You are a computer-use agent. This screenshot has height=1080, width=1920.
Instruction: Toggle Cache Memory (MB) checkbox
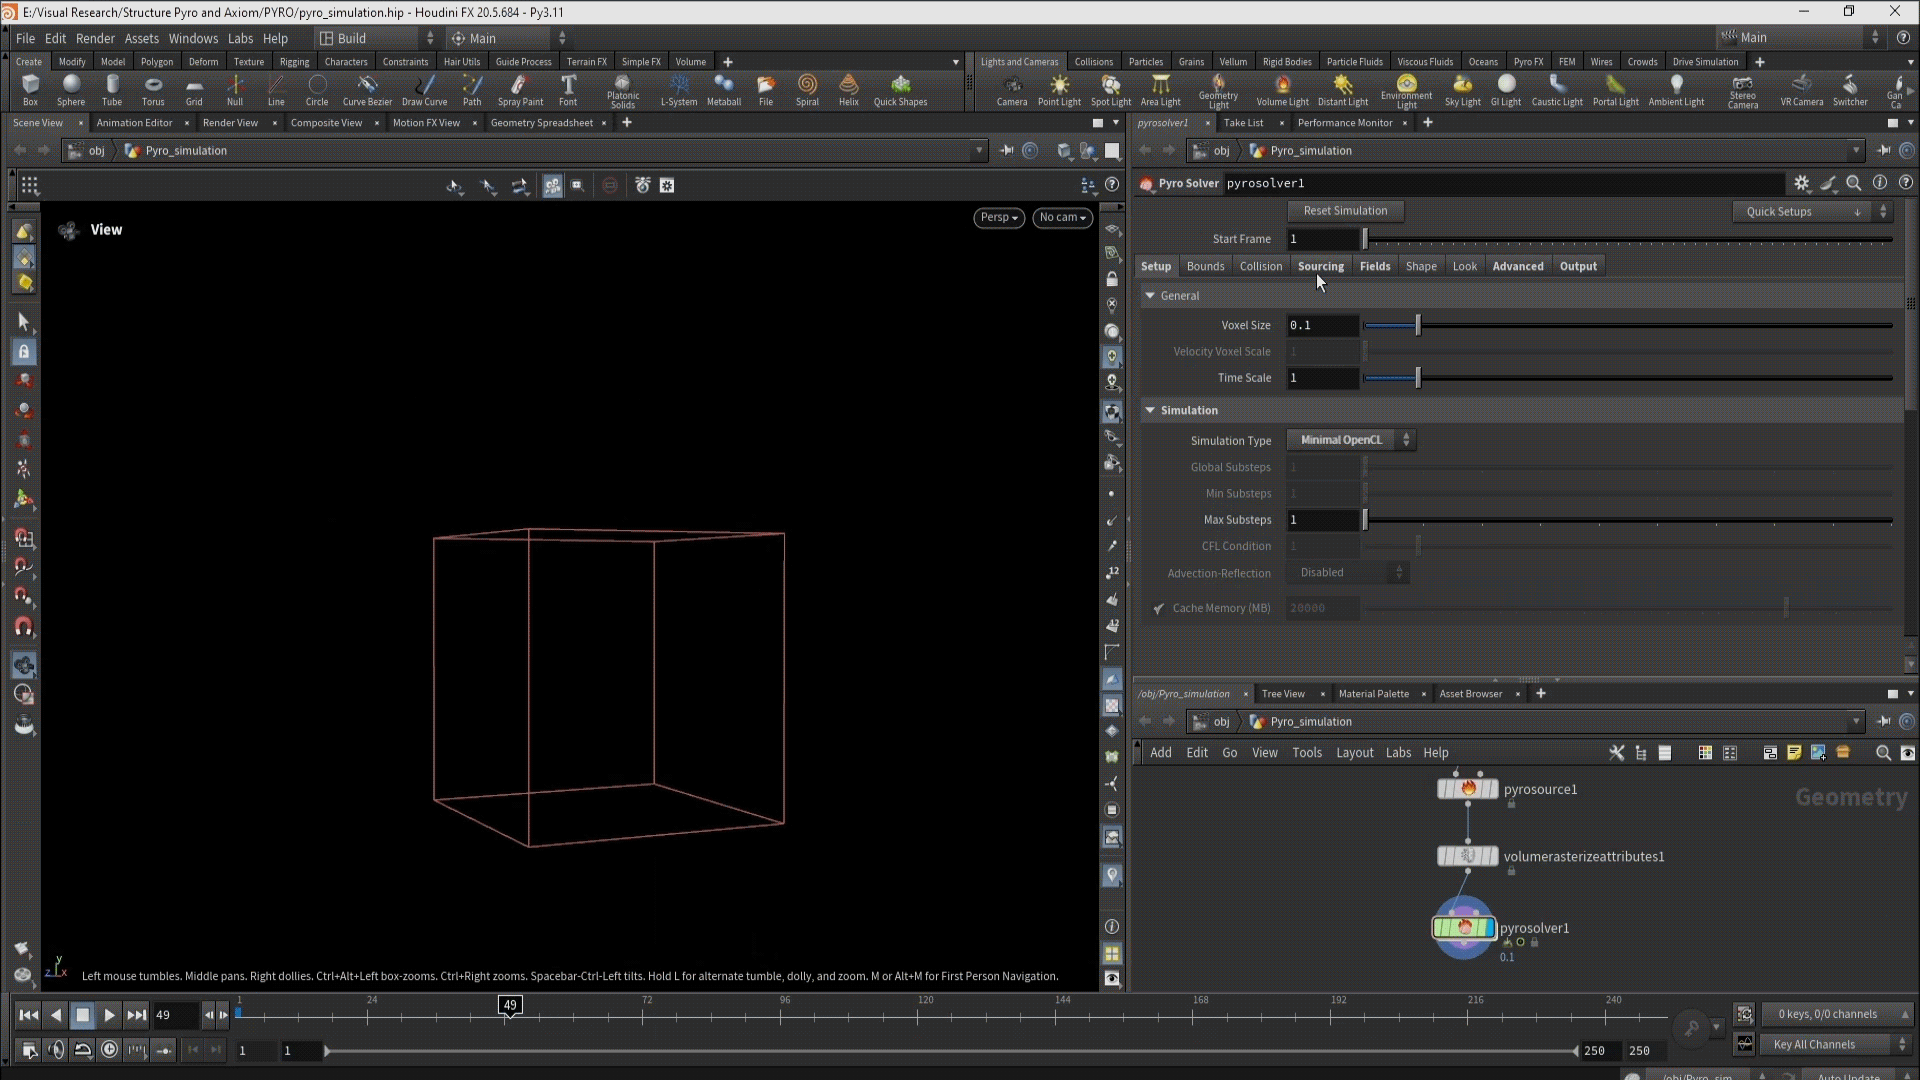1159,608
